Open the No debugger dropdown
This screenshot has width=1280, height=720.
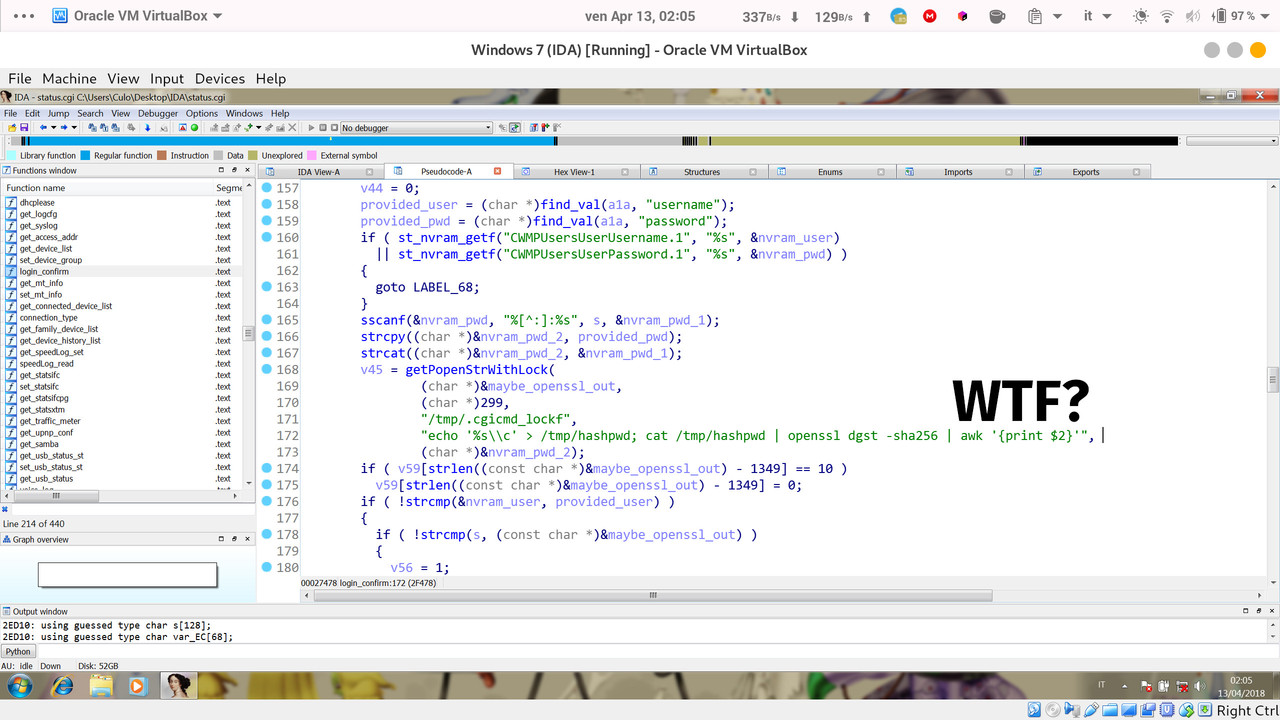pyautogui.click(x=416, y=127)
